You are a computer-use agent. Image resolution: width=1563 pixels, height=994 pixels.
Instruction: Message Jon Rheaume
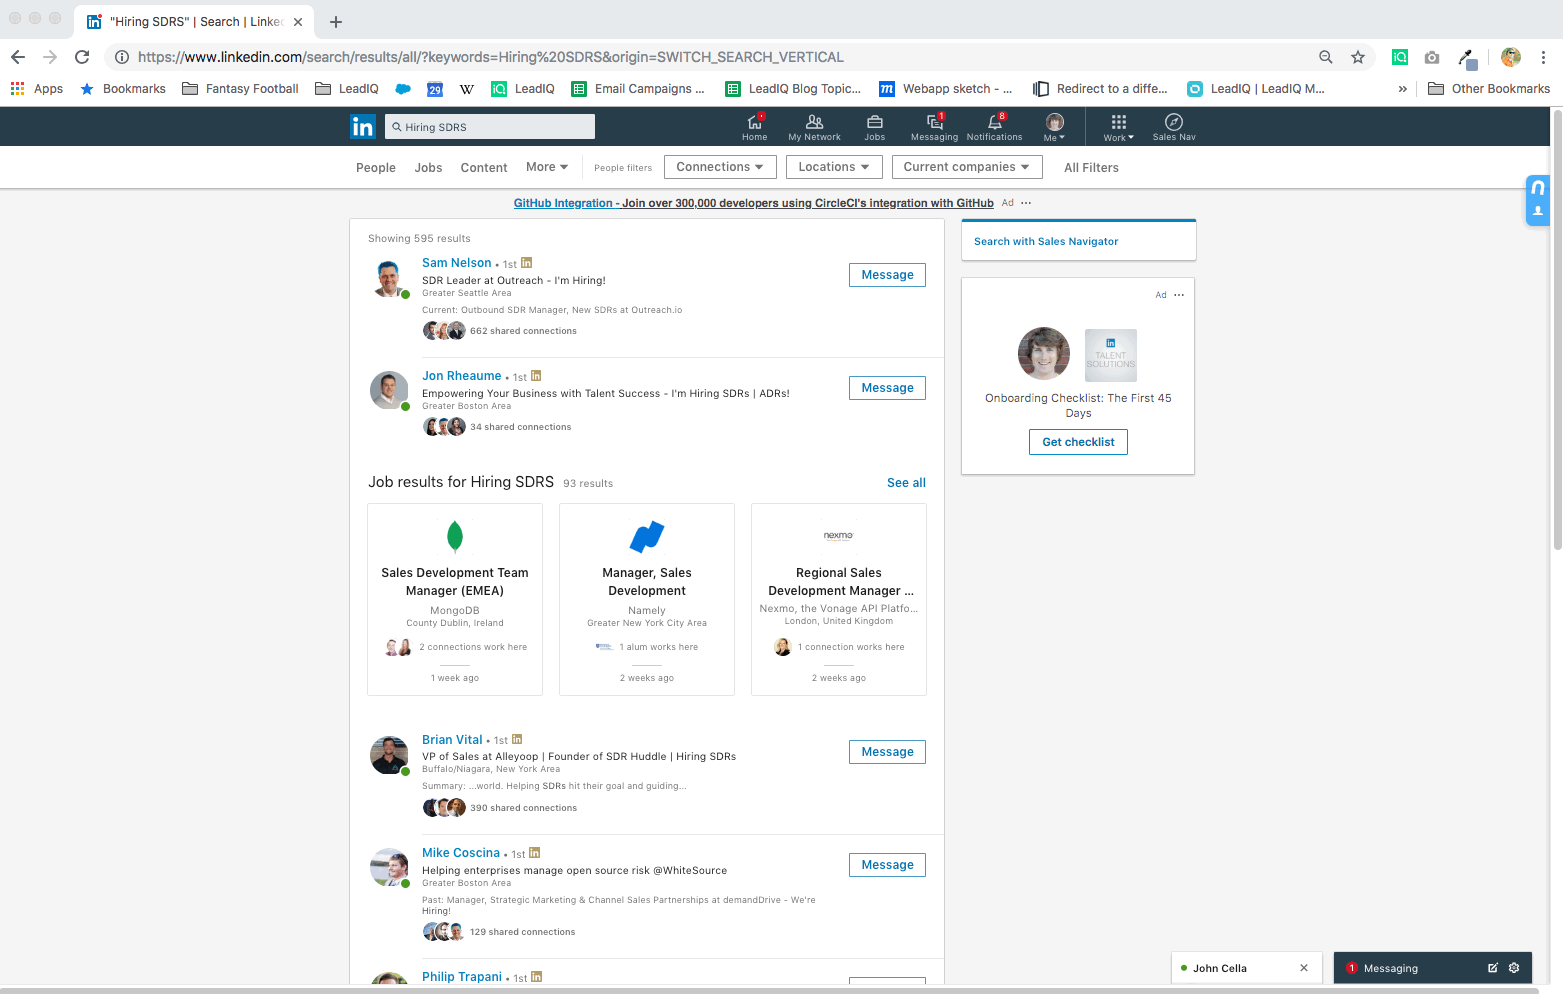click(887, 388)
